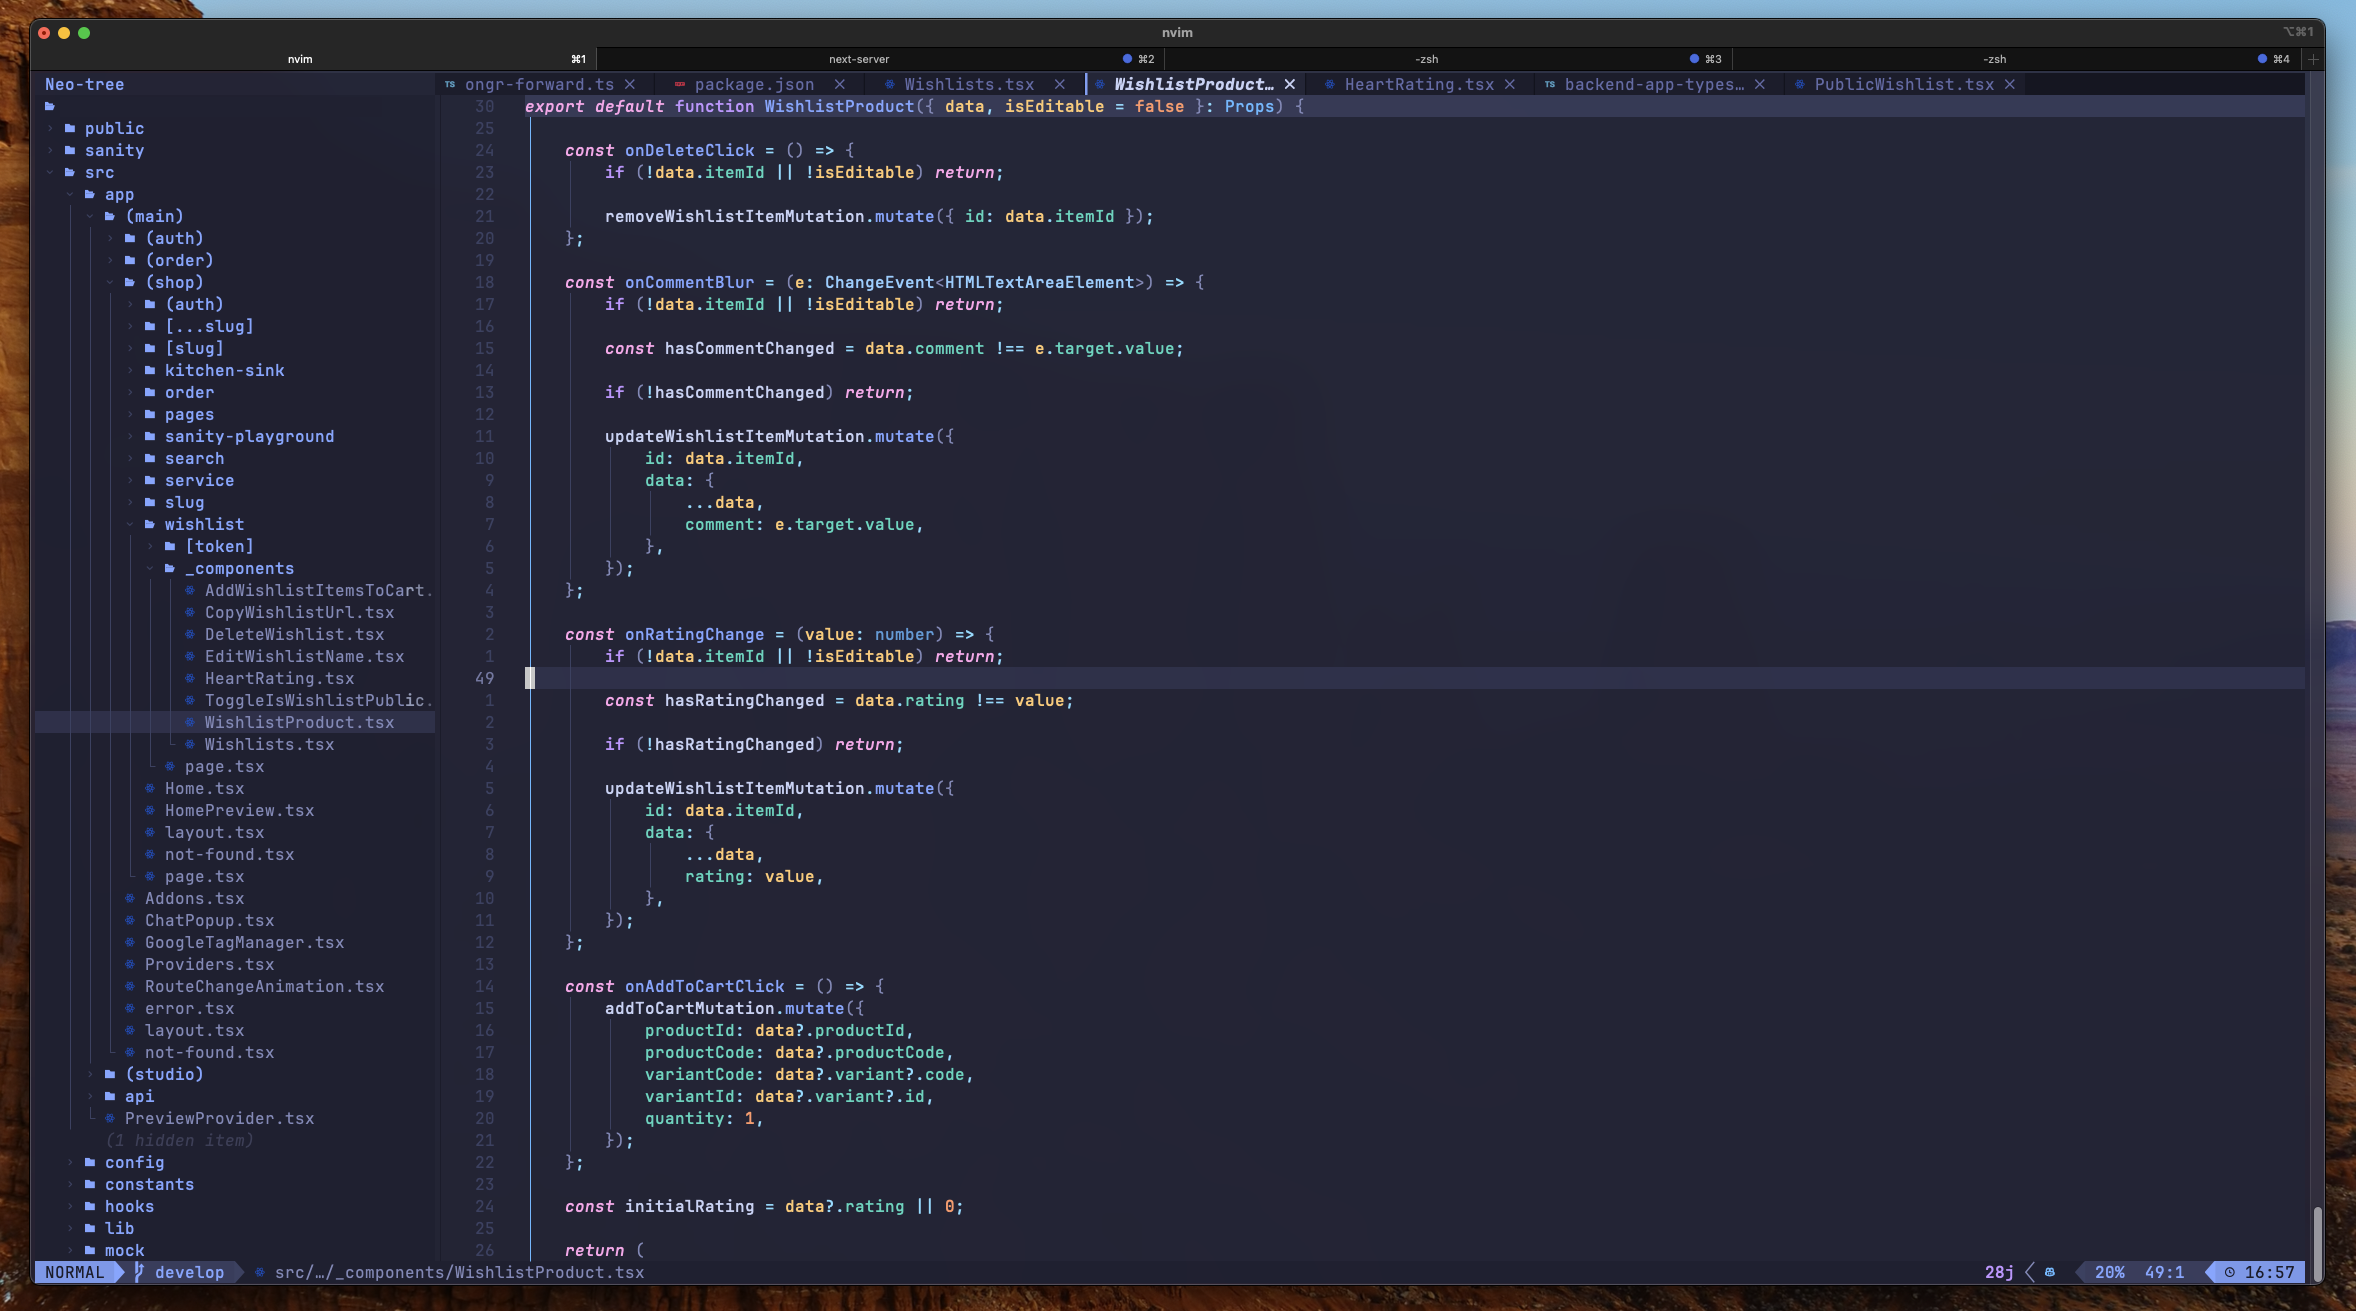
Task: Click the React icon before HeartRating.tsx in tree
Action: [189, 678]
